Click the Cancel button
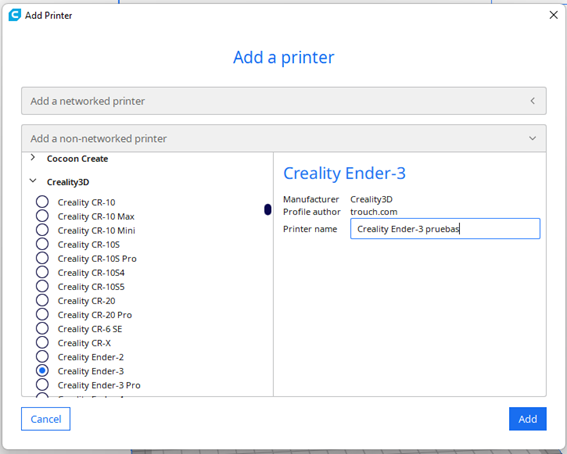Screen dimensions: 567x454 pos(46,419)
